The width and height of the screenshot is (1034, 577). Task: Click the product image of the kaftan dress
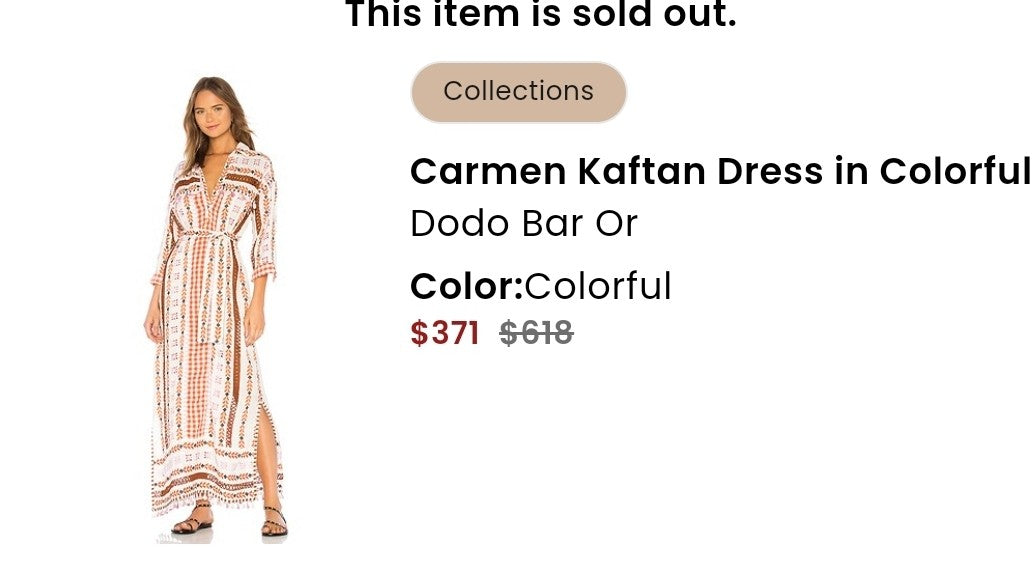pyautogui.click(x=215, y=300)
